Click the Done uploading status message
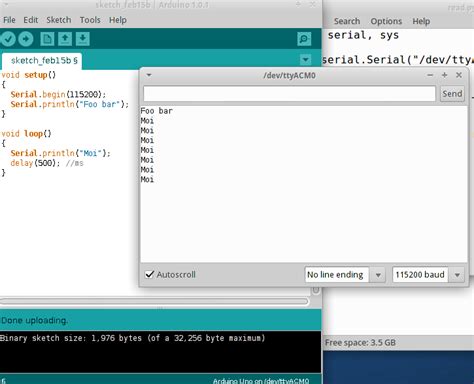The image size is (474, 384). [x=34, y=320]
